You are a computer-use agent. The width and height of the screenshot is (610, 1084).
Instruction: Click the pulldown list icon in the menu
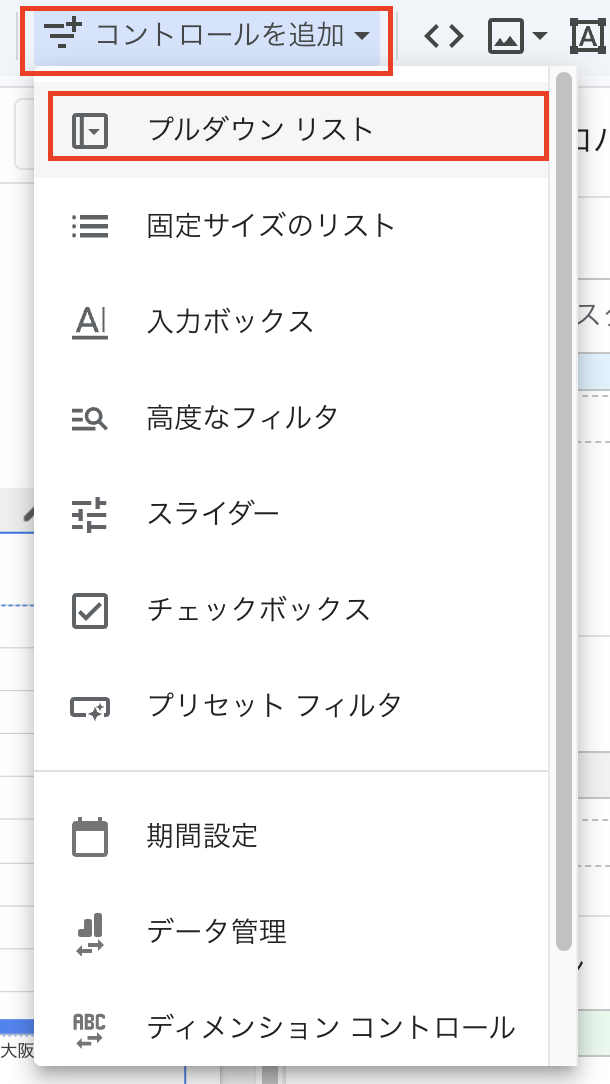pos(90,130)
